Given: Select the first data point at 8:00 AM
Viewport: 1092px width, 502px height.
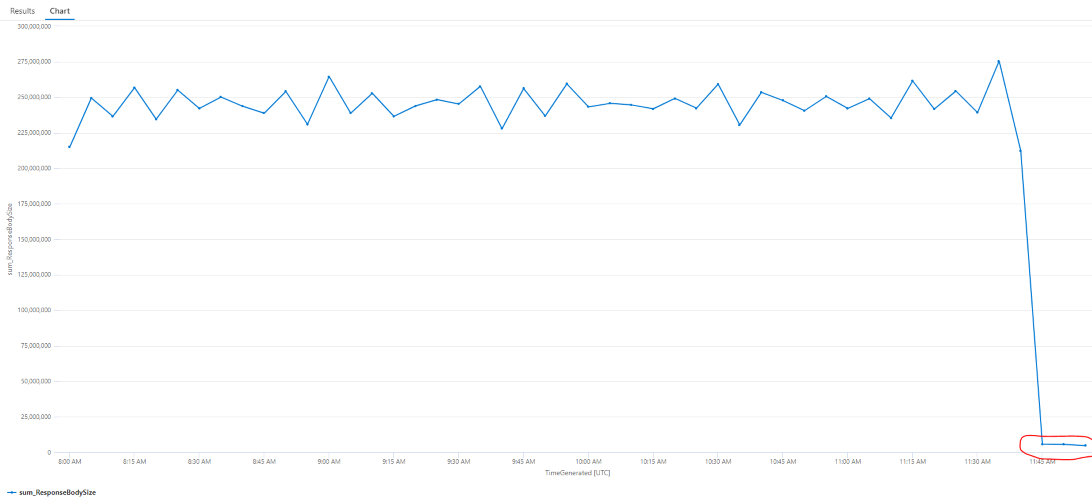Looking at the screenshot, I should (x=69, y=147).
